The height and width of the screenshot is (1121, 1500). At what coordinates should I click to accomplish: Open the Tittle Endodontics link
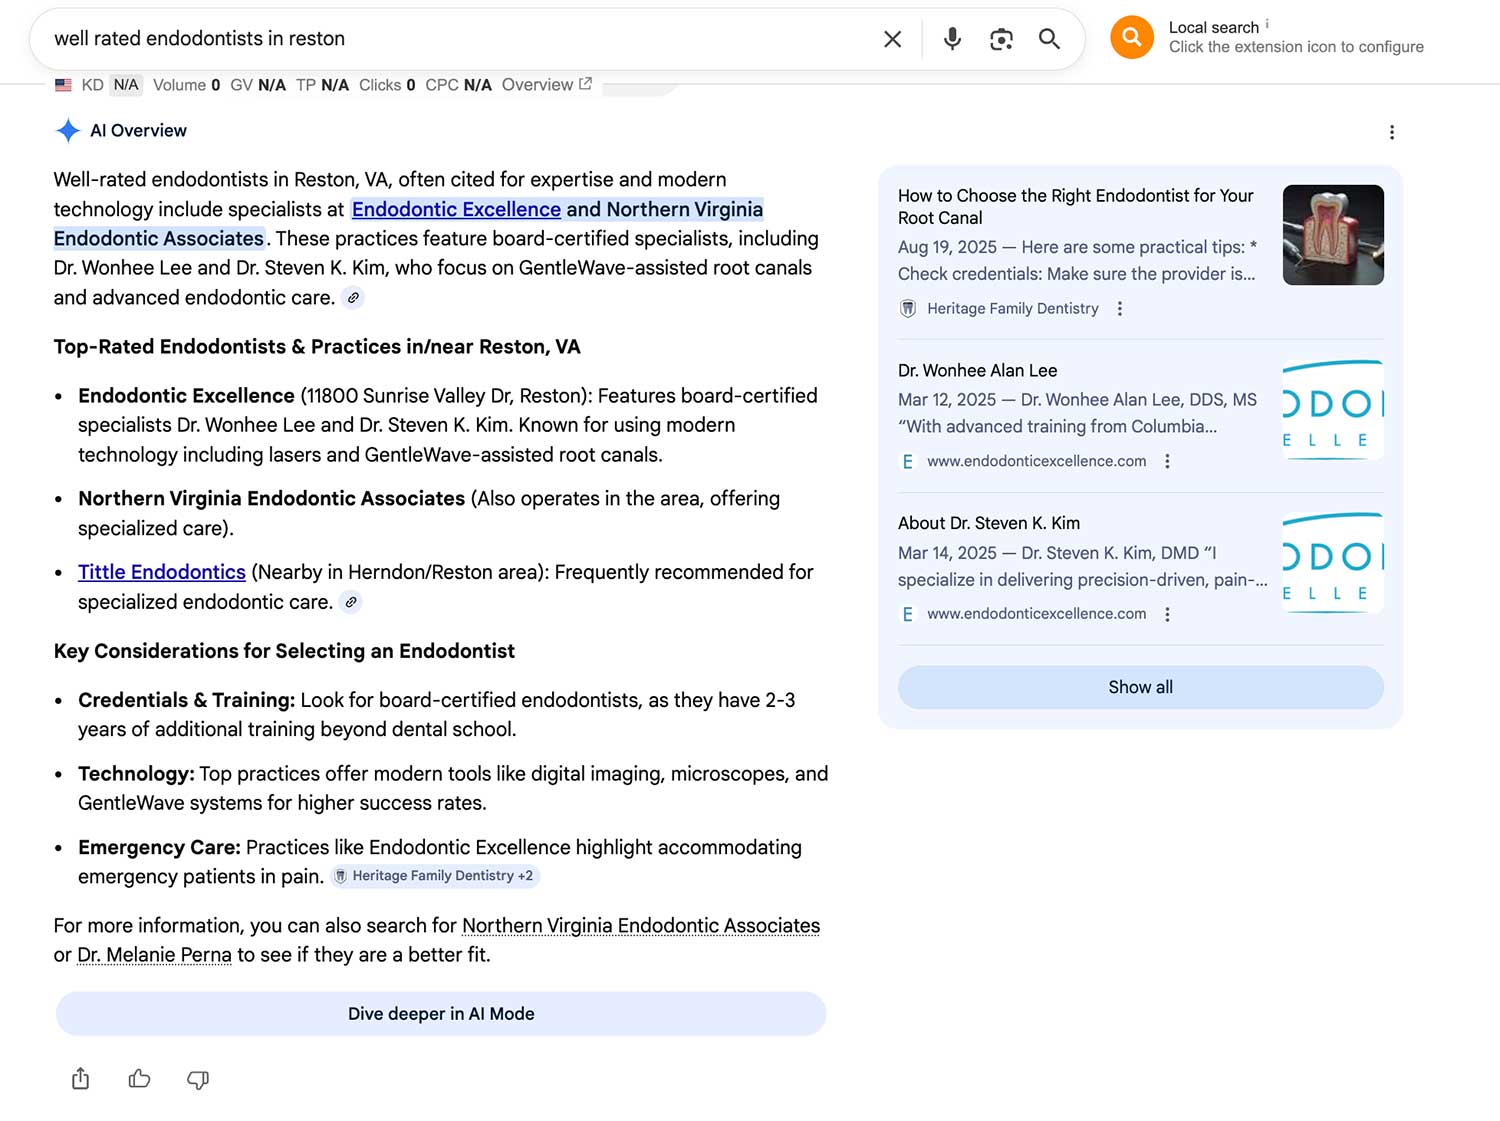[162, 572]
